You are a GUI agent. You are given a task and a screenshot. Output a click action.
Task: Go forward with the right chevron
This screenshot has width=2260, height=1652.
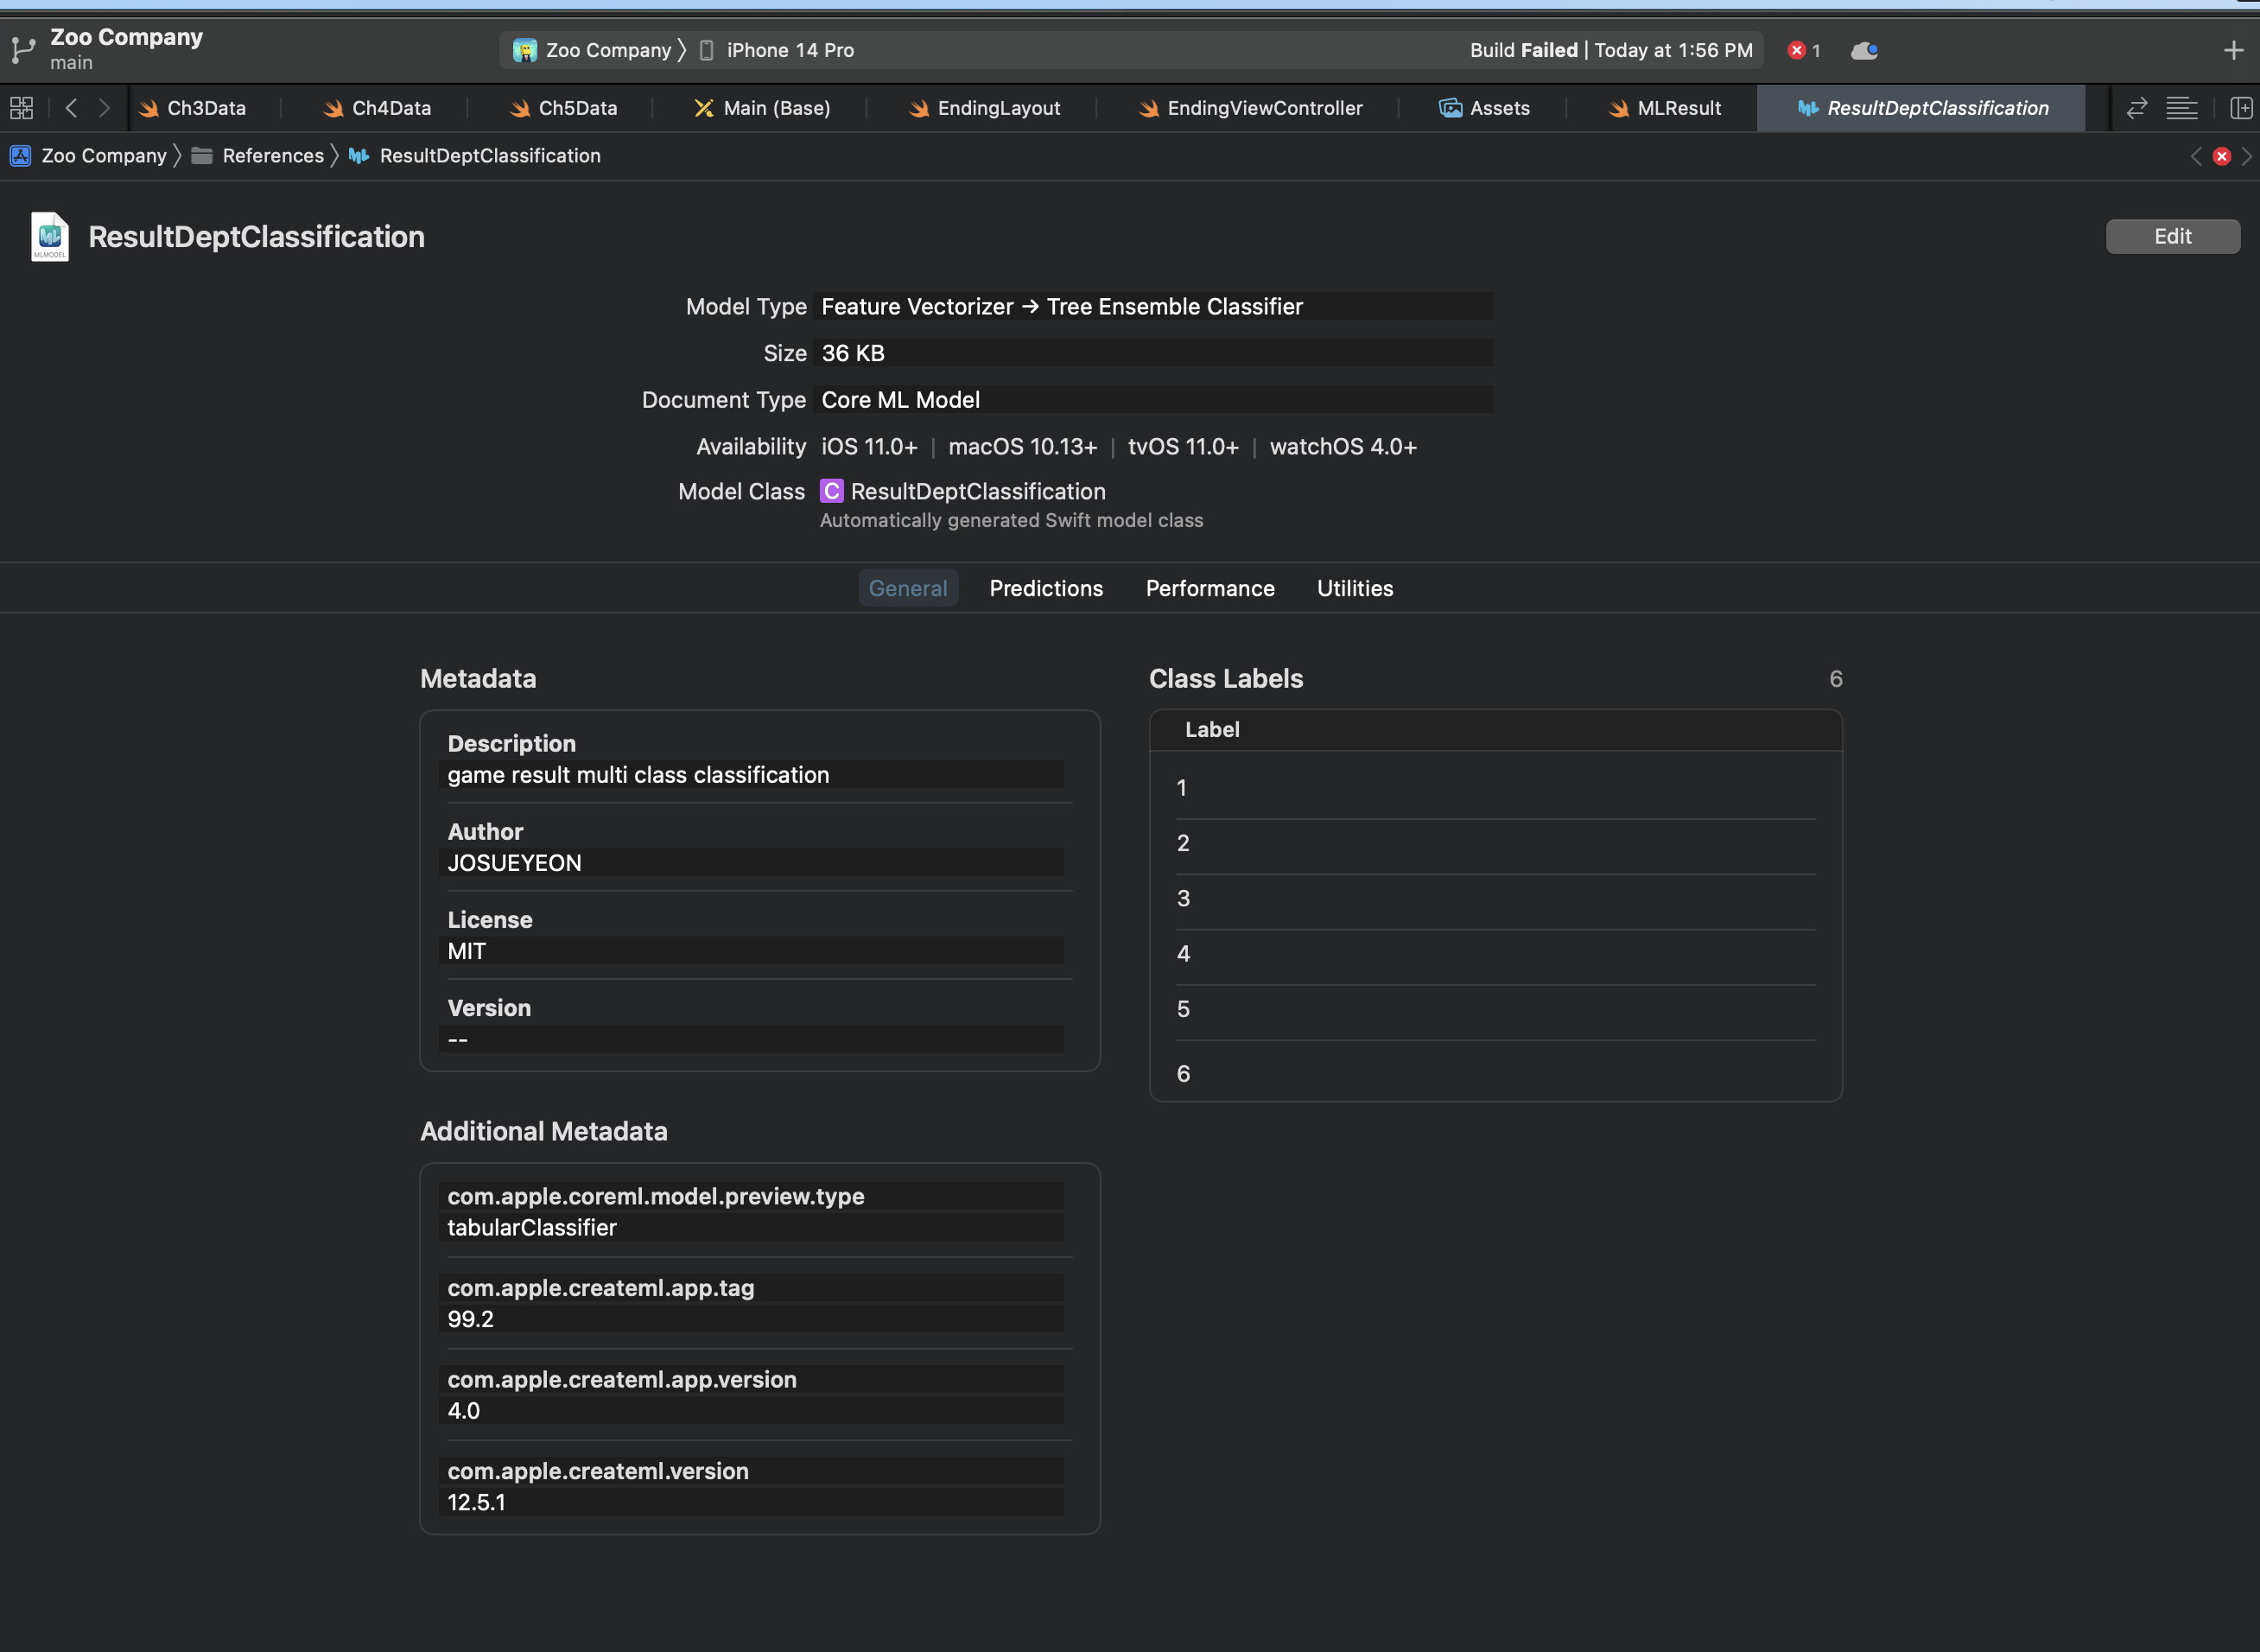pyautogui.click(x=104, y=108)
